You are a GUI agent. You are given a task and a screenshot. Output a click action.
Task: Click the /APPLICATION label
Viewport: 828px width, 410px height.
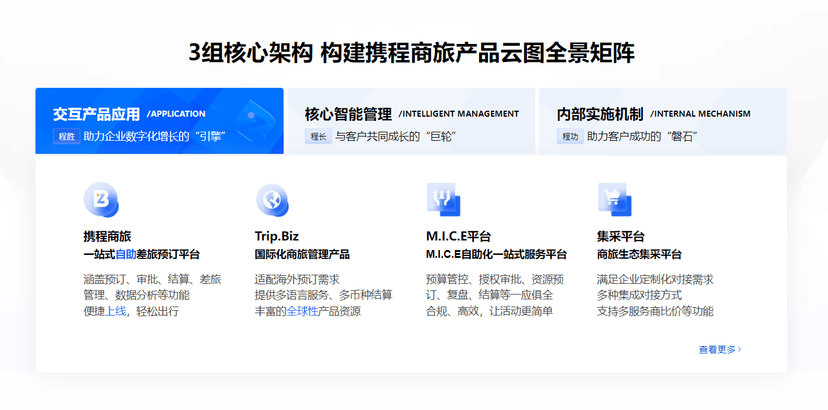click(x=176, y=114)
